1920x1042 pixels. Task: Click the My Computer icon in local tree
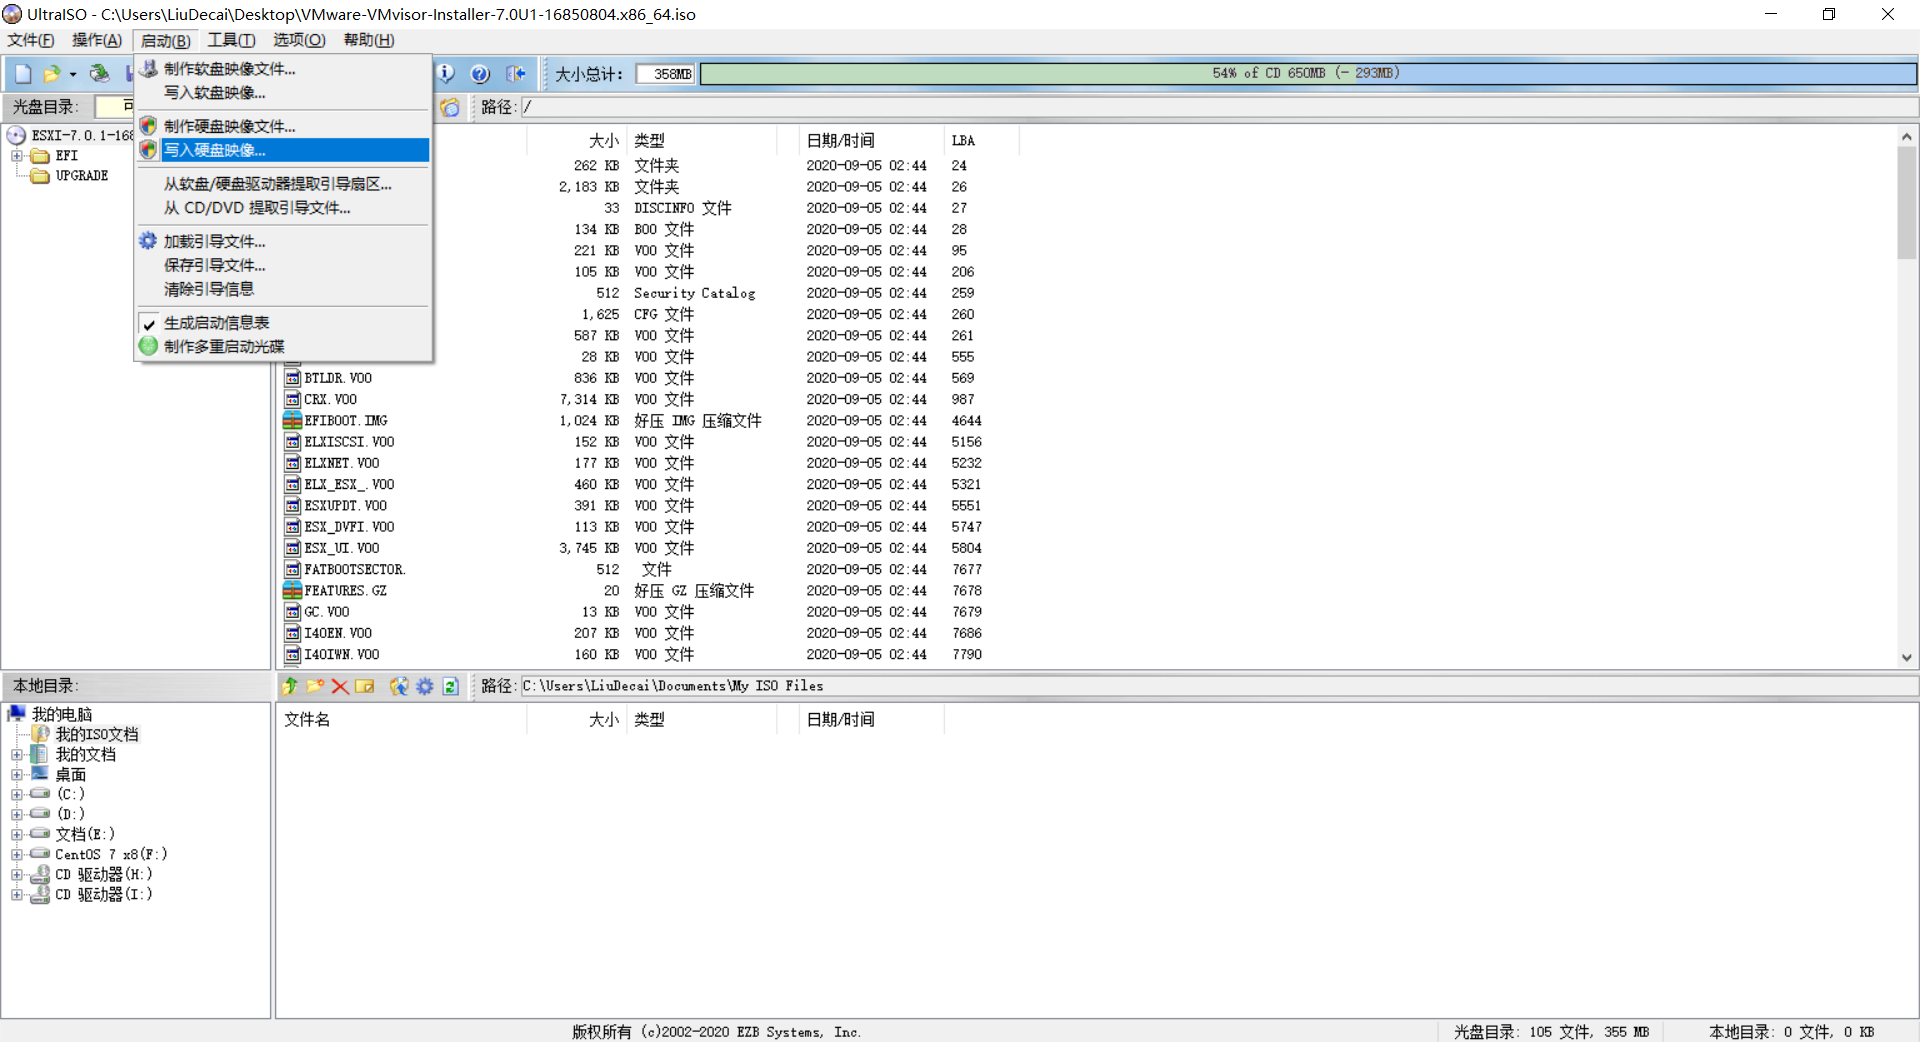[x=16, y=713]
